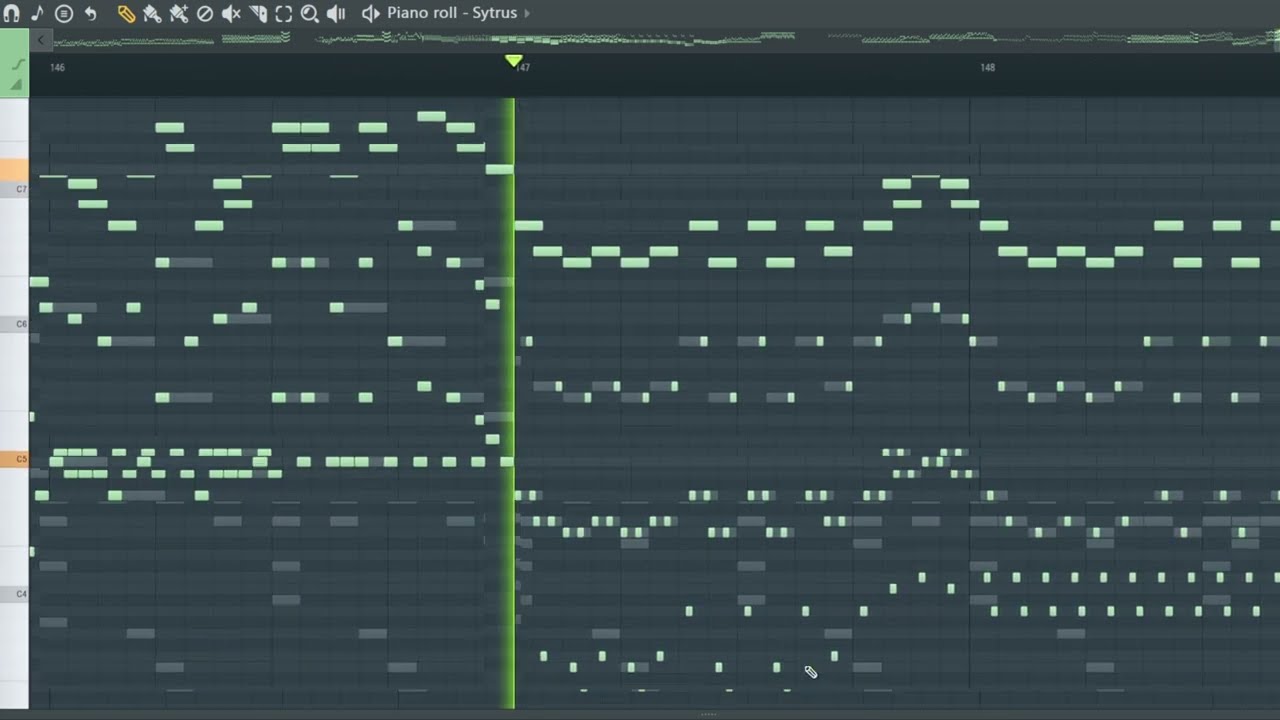Select the Paint brush tool
The width and height of the screenshot is (1280, 720).
[152, 13]
